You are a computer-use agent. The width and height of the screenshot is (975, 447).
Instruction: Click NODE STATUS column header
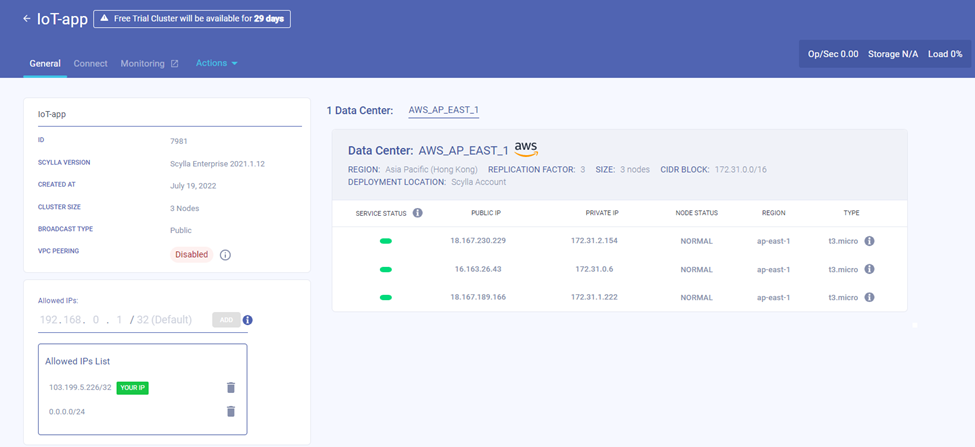(x=696, y=213)
